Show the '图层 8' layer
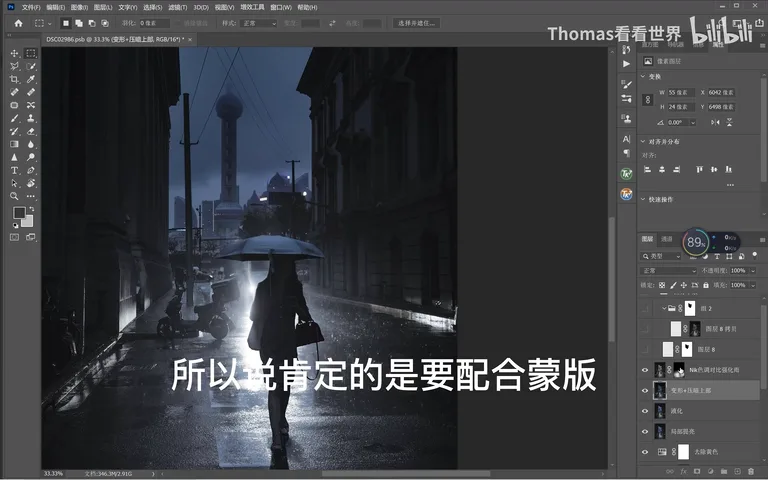 coord(645,350)
